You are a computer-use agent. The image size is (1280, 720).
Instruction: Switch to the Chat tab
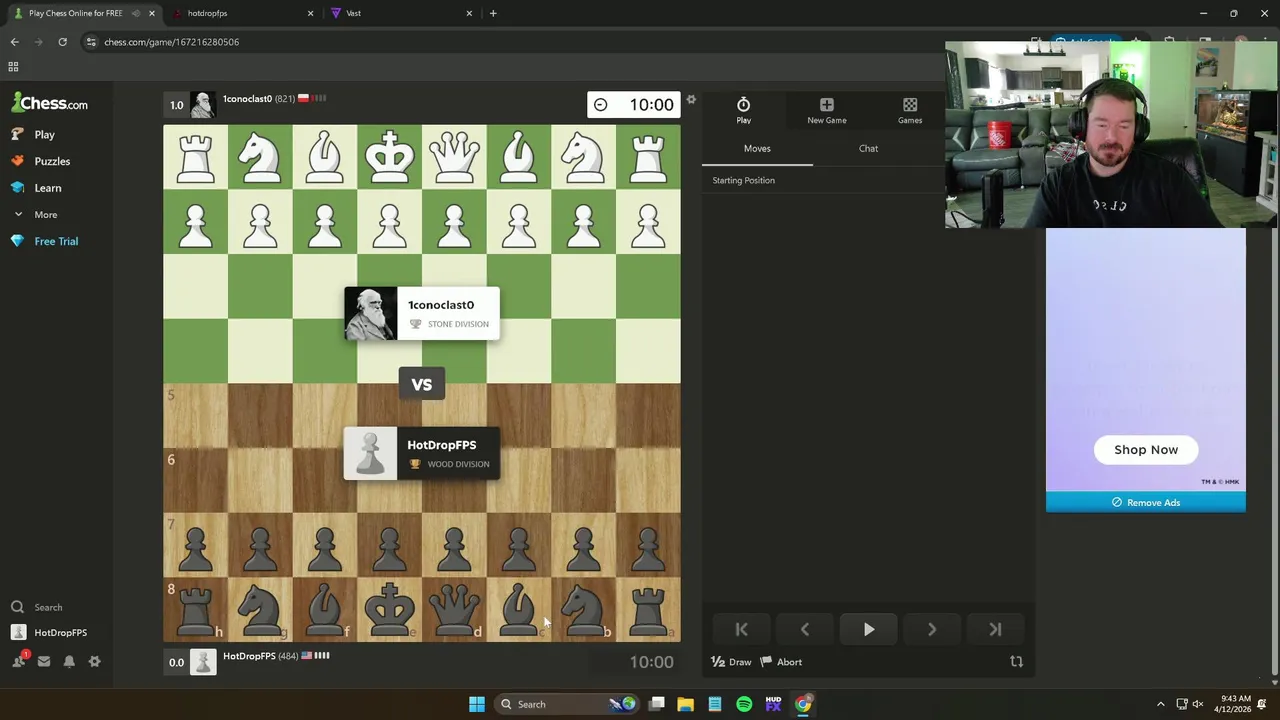pos(868,148)
